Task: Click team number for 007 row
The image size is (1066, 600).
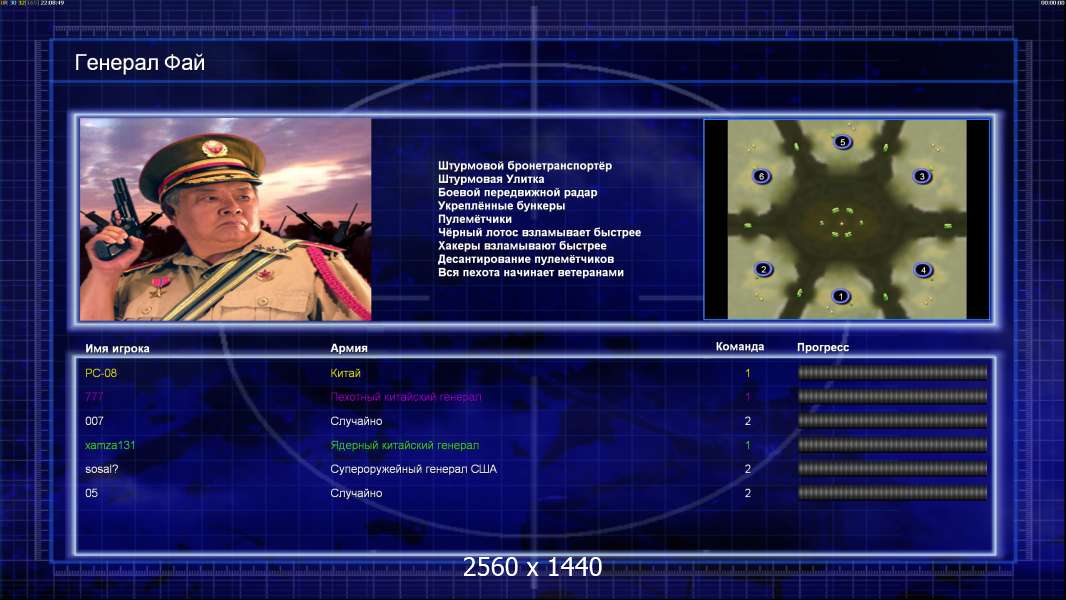Action: coord(748,421)
